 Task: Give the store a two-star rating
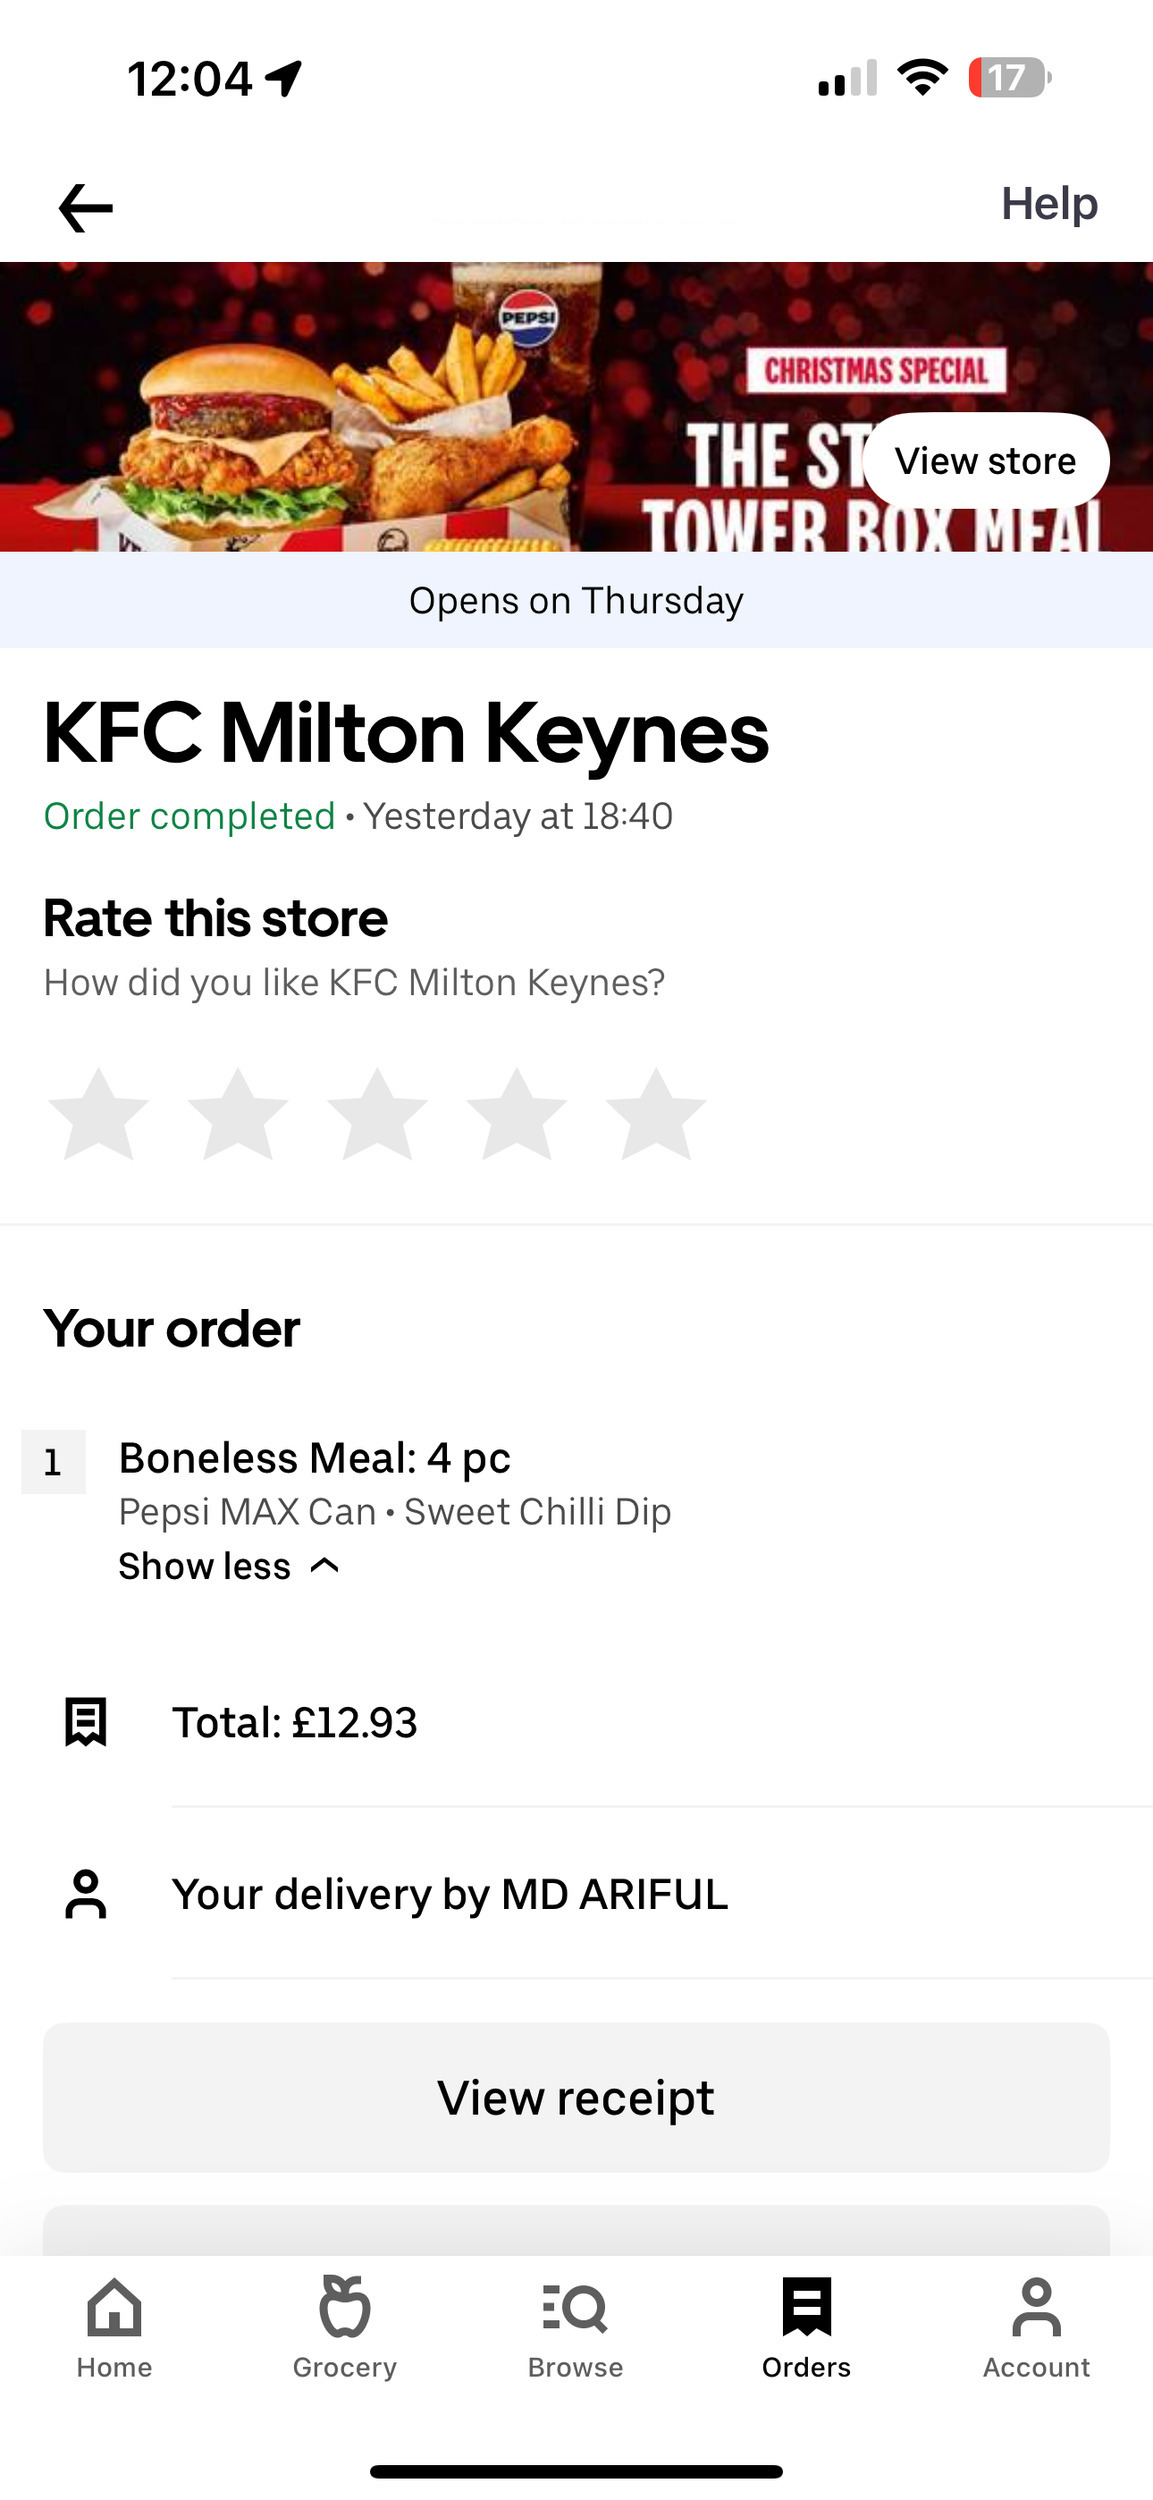[238, 1114]
